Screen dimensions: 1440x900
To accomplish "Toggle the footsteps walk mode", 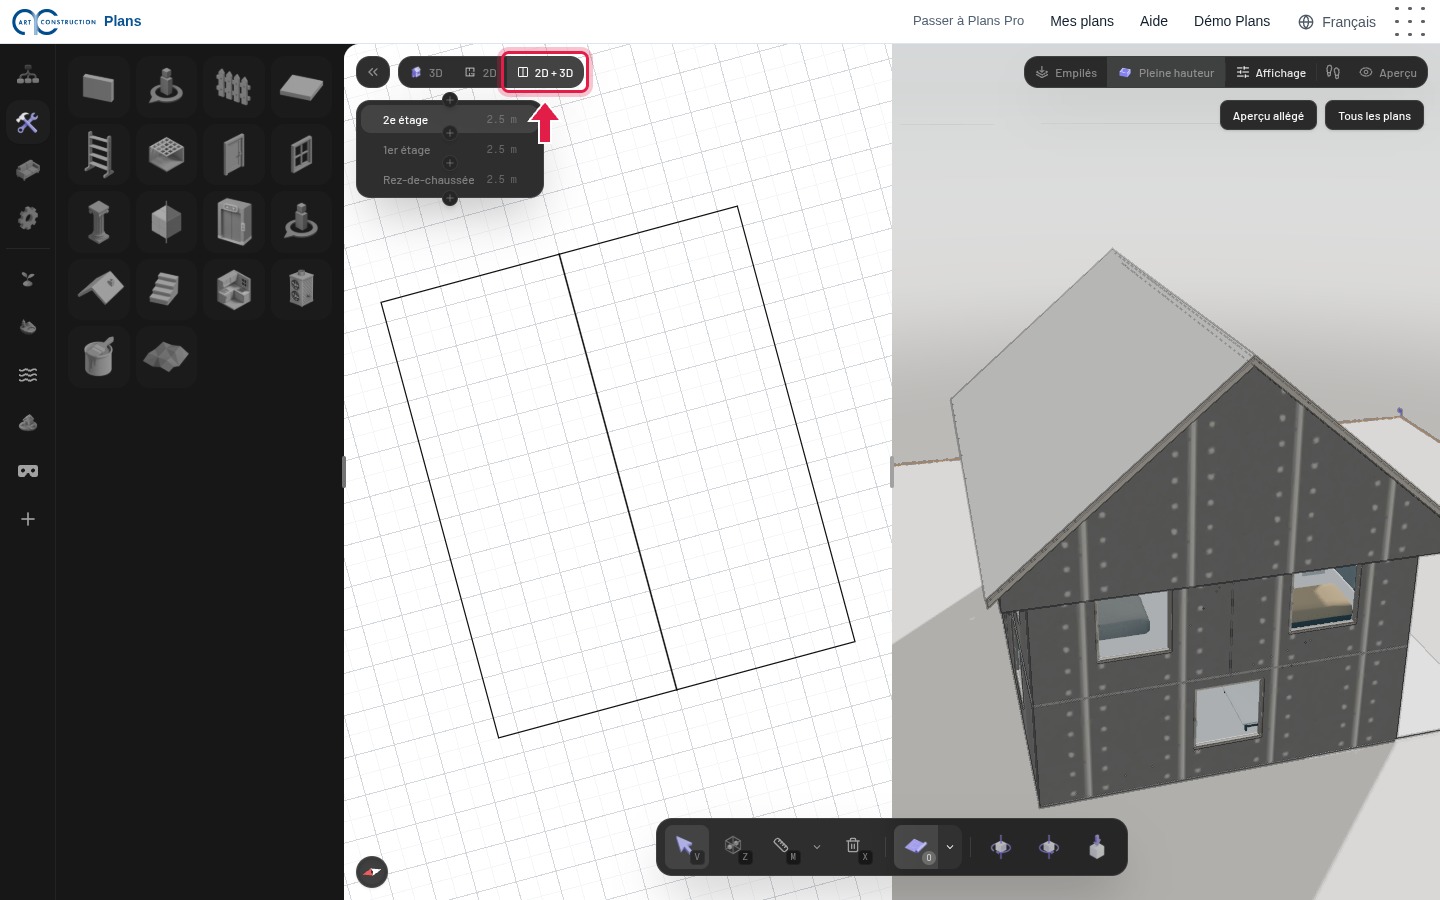I will click(x=1333, y=73).
